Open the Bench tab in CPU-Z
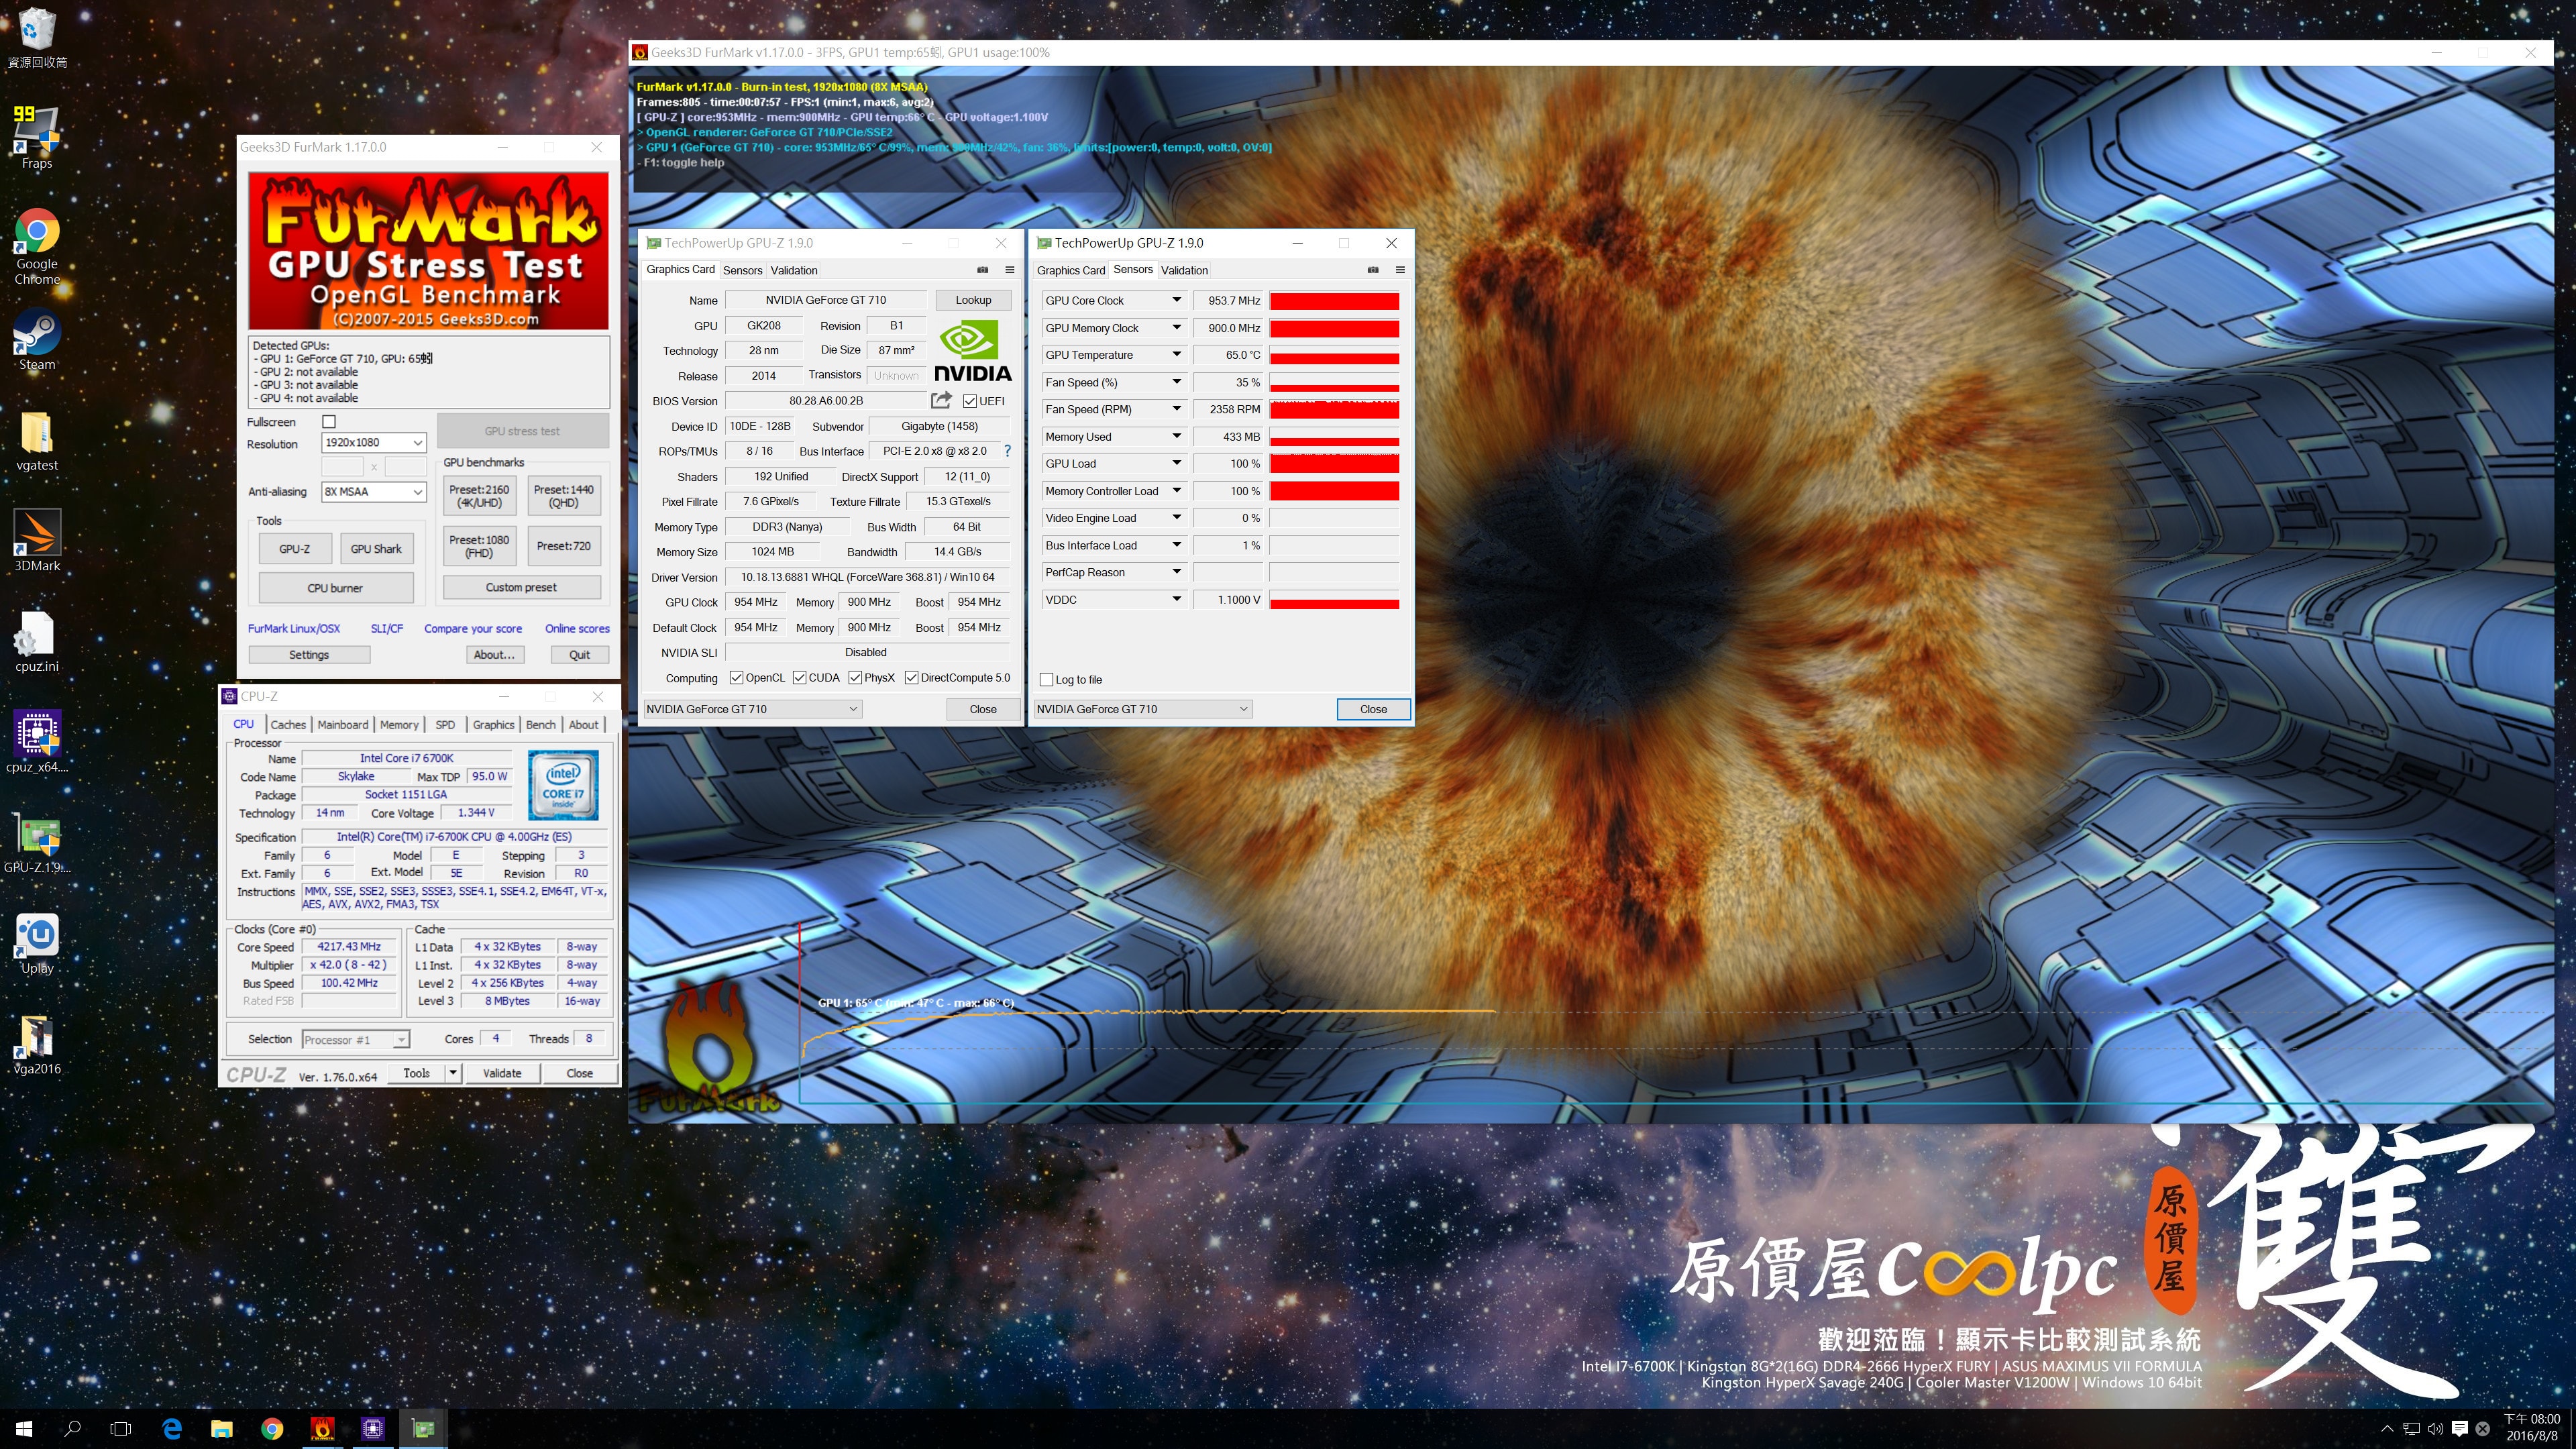This screenshot has height=1449, width=2576. (541, 725)
